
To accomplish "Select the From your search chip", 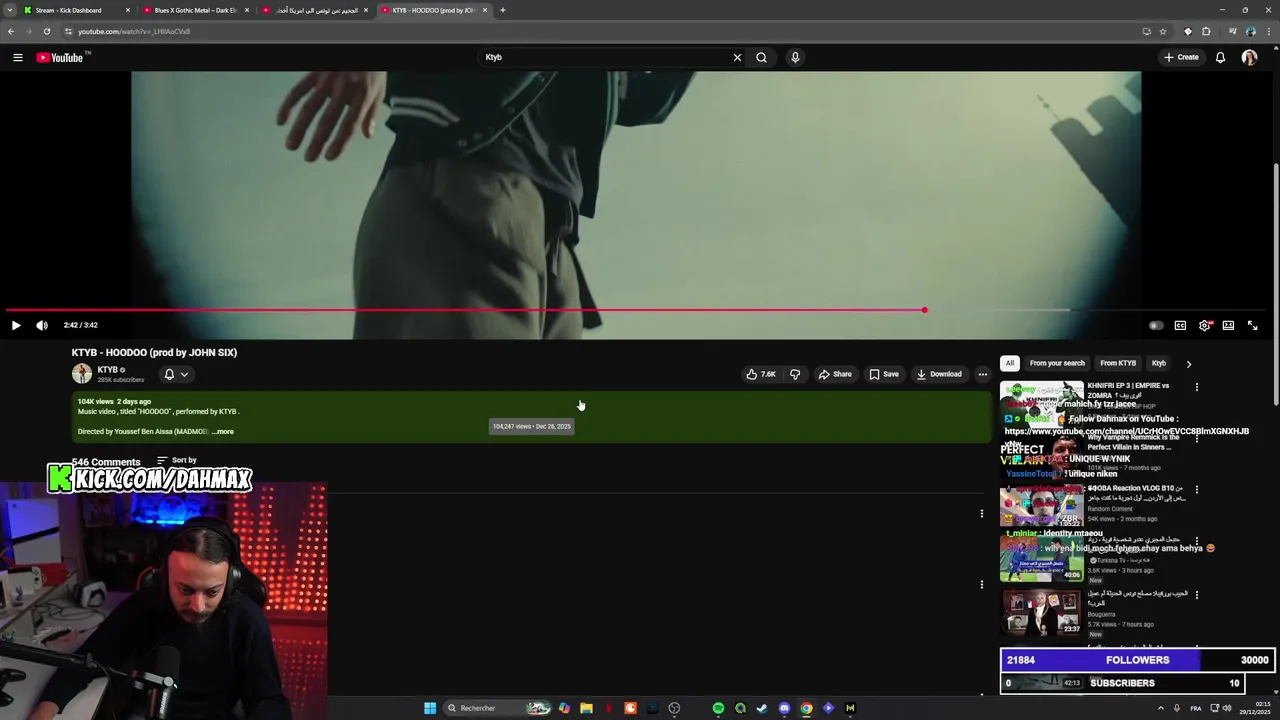I will click(1057, 363).
